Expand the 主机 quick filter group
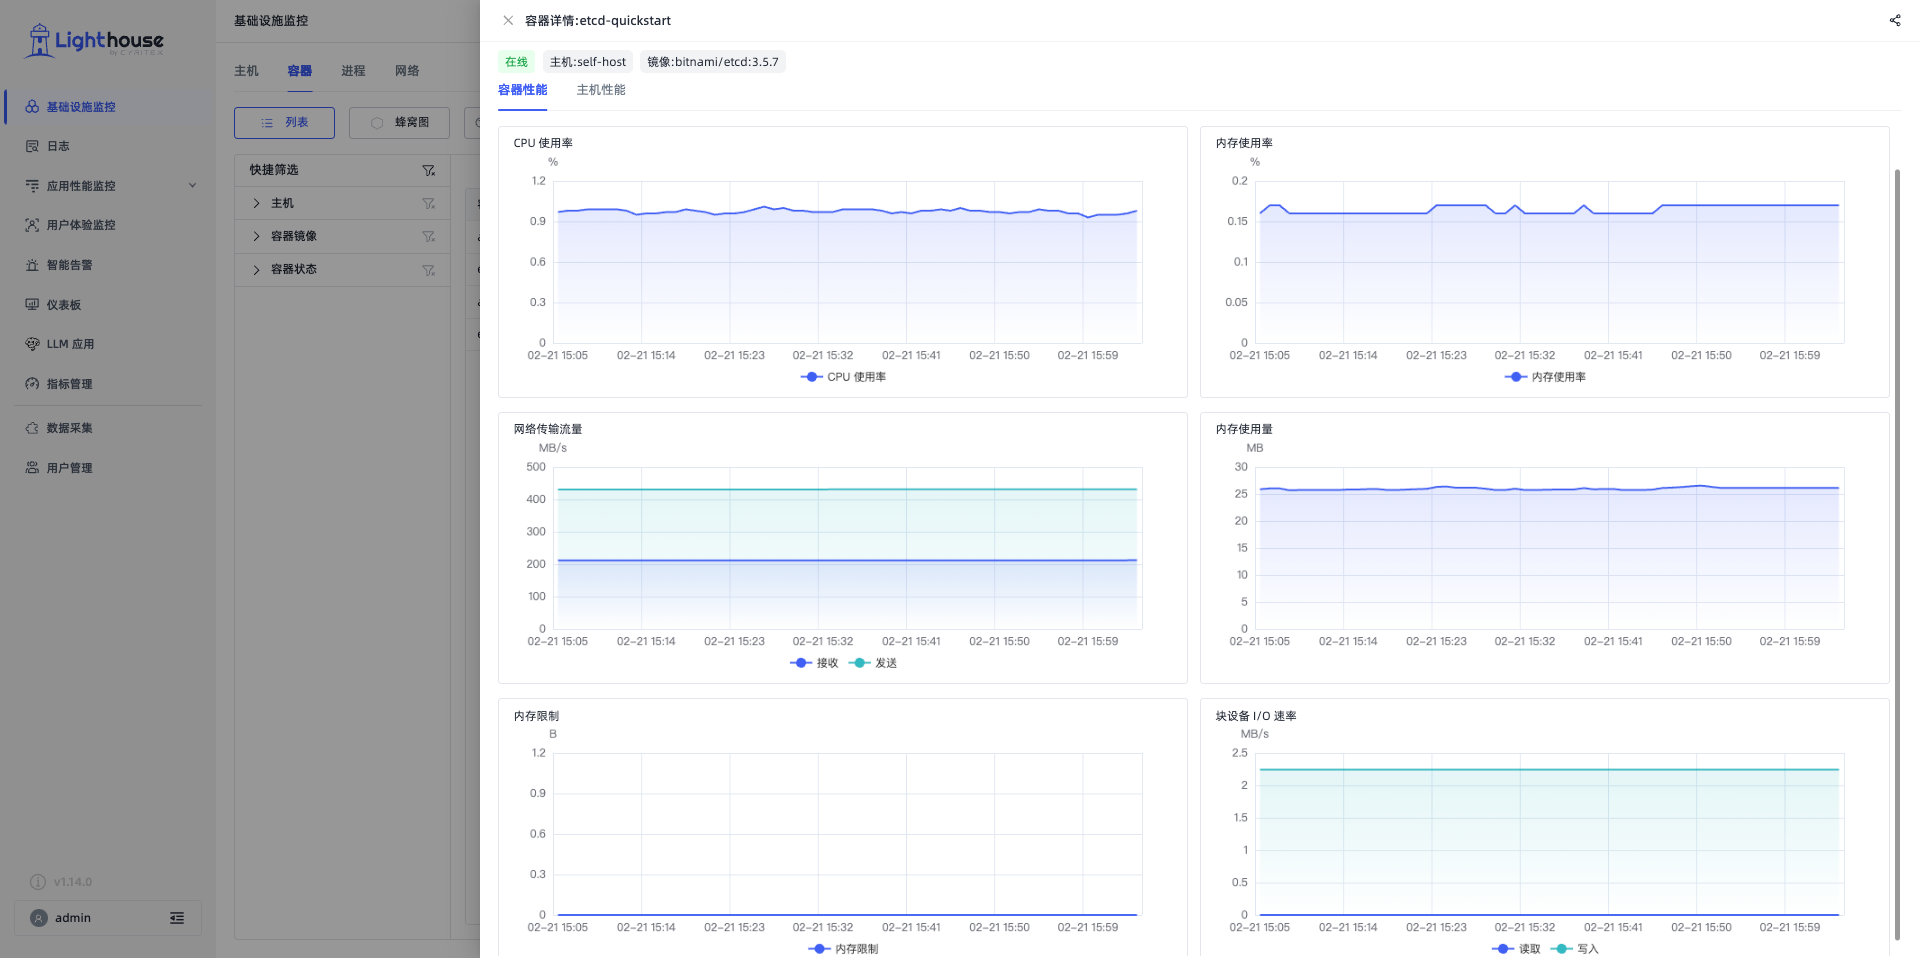This screenshot has width=1920, height=958. pyautogui.click(x=256, y=203)
